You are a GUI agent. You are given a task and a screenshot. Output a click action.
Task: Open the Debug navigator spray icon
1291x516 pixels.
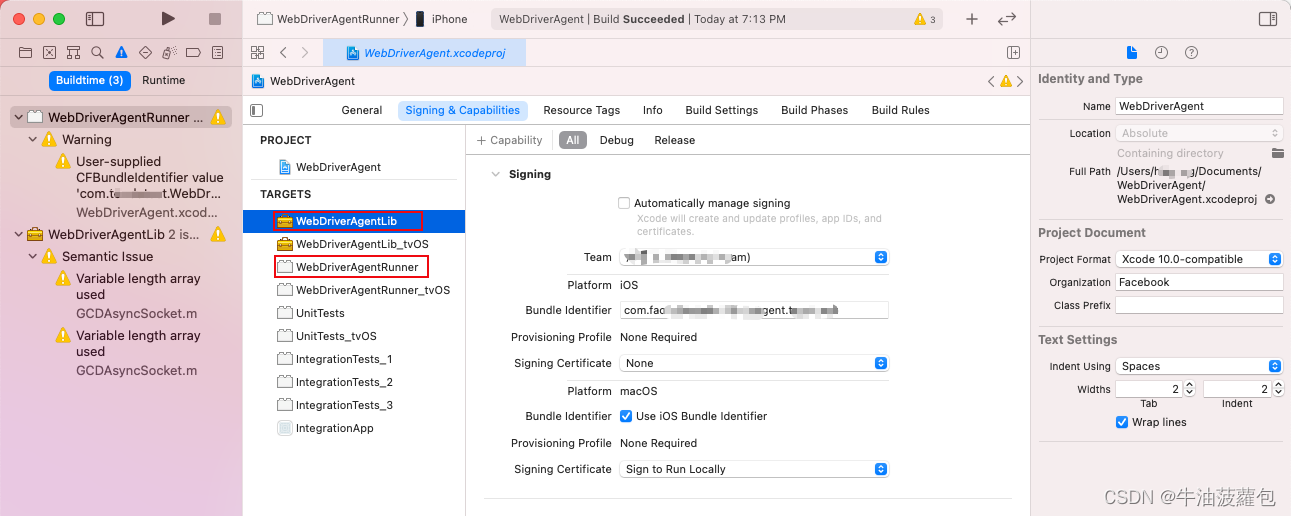point(169,52)
